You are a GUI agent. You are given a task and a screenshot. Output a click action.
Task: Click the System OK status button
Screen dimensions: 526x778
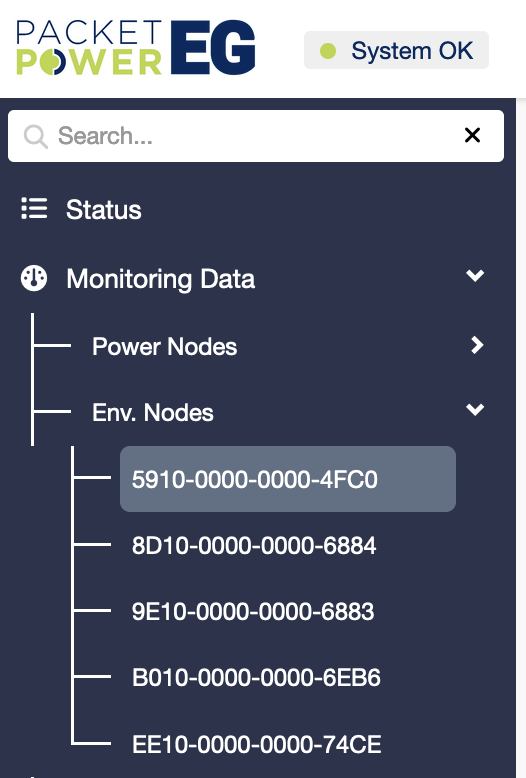[396, 50]
